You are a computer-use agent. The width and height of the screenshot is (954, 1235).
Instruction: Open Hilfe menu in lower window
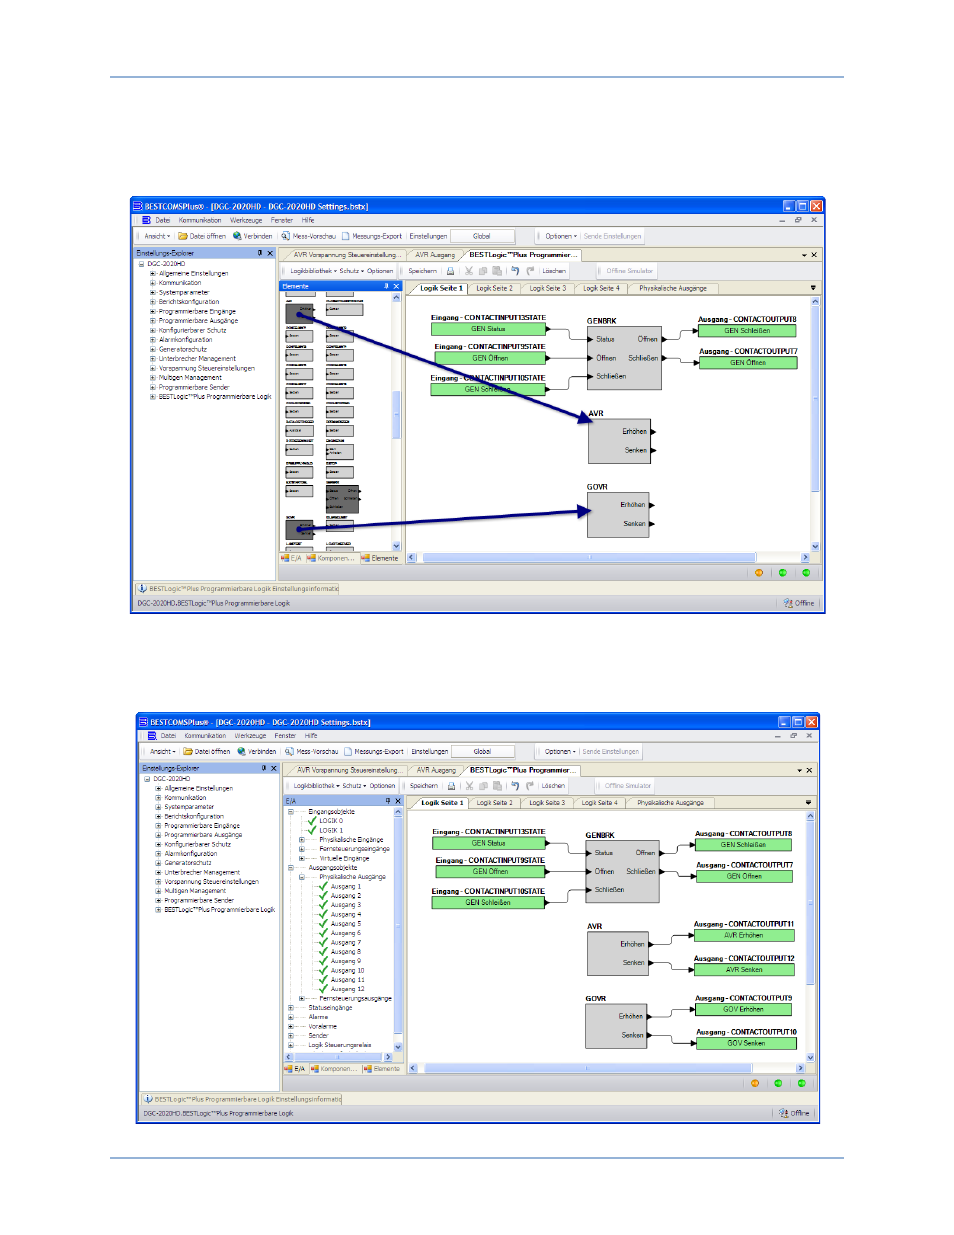[311, 735]
